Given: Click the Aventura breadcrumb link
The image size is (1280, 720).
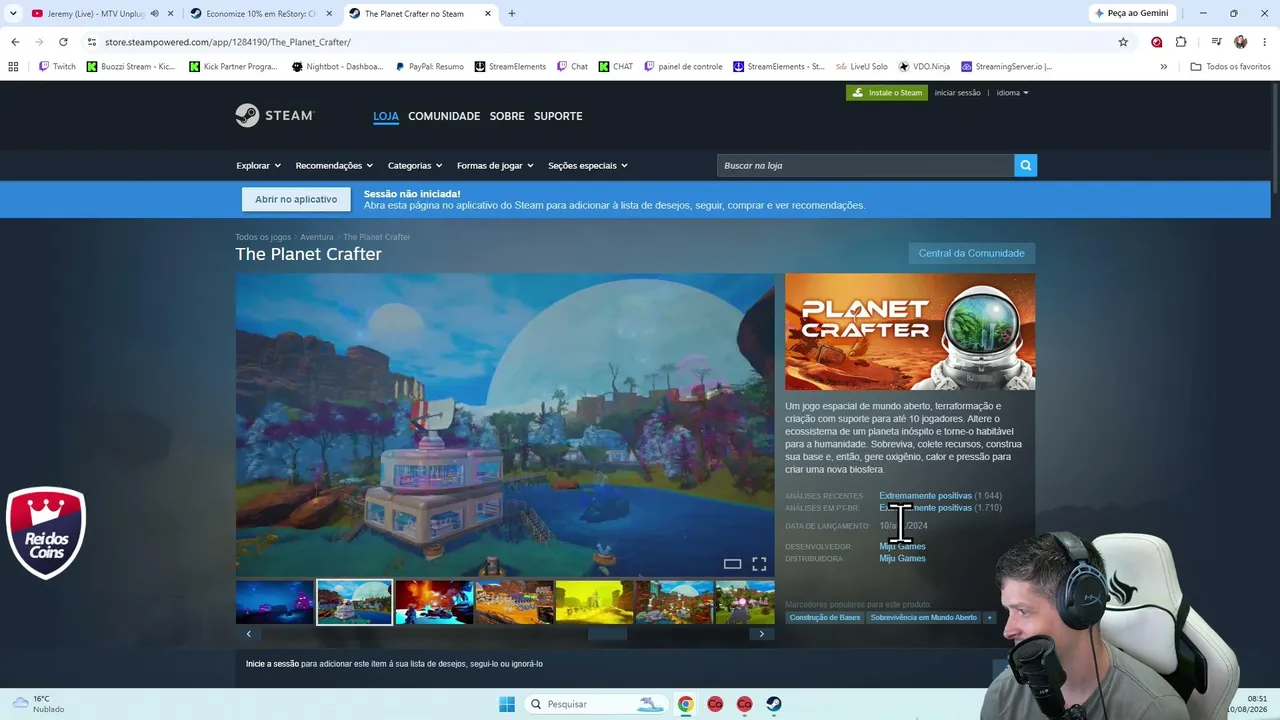Looking at the screenshot, I should (x=317, y=237).
